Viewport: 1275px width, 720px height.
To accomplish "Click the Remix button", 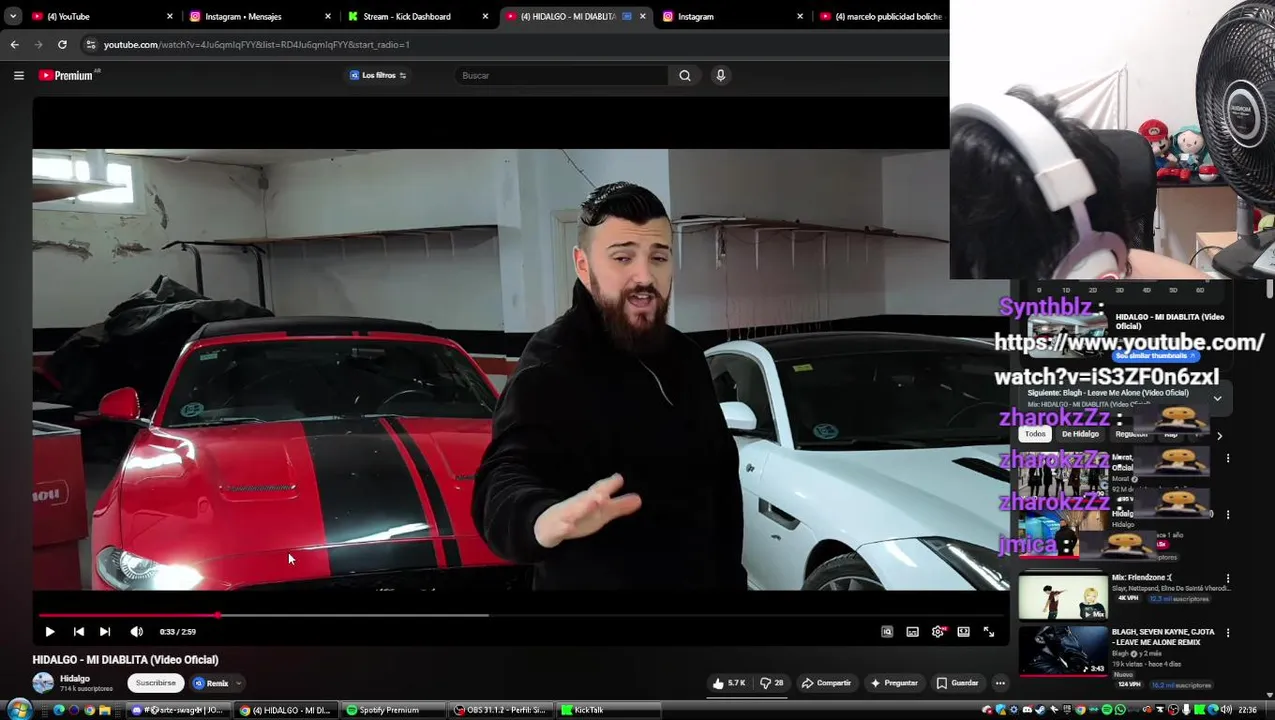I will (211, 683).
